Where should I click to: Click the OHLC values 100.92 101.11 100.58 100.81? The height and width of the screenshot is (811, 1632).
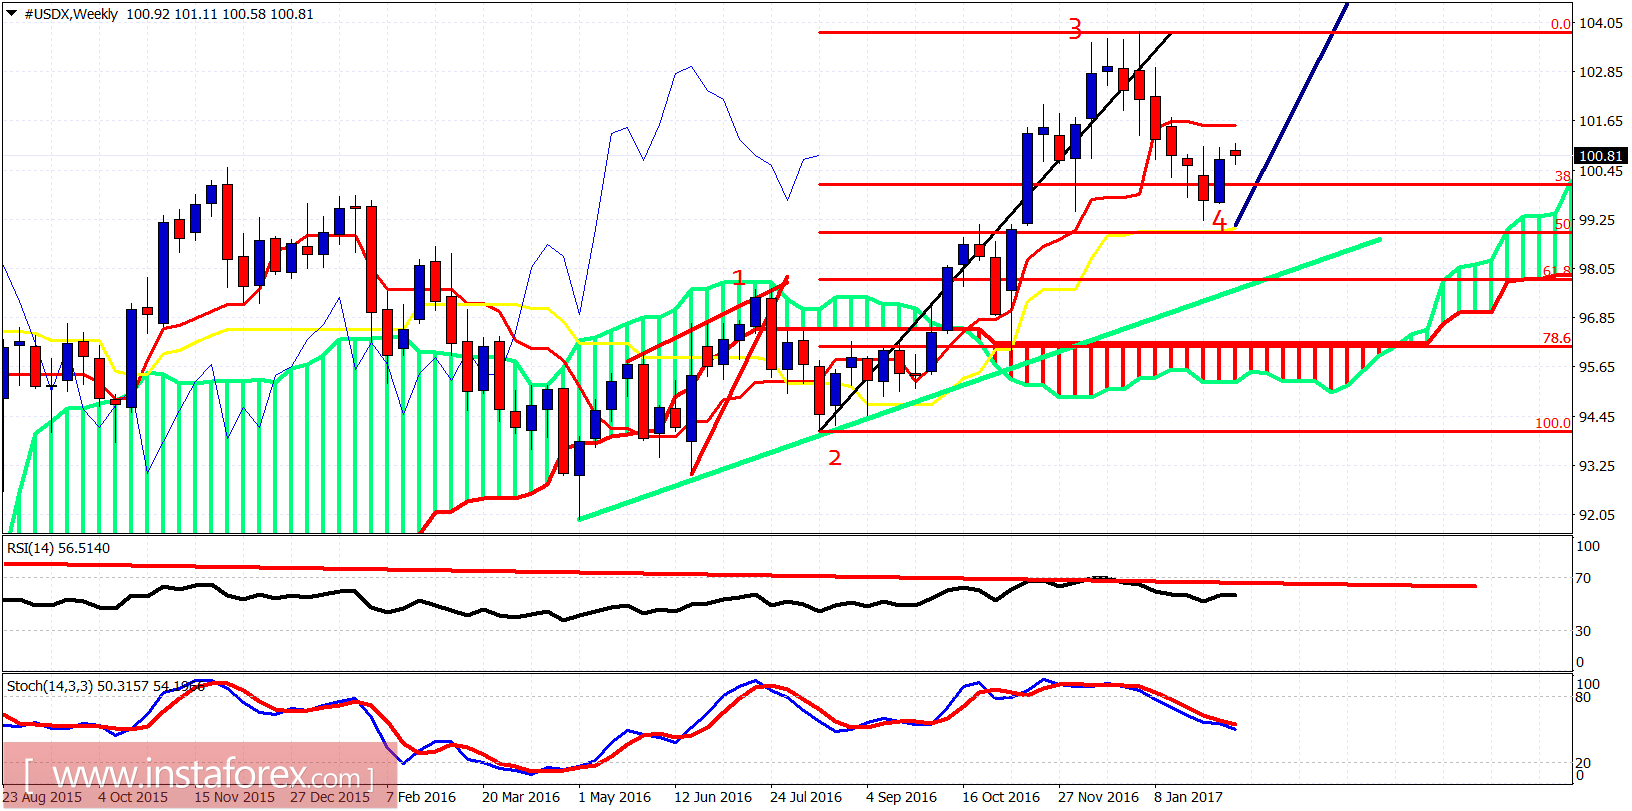[220, 15]
